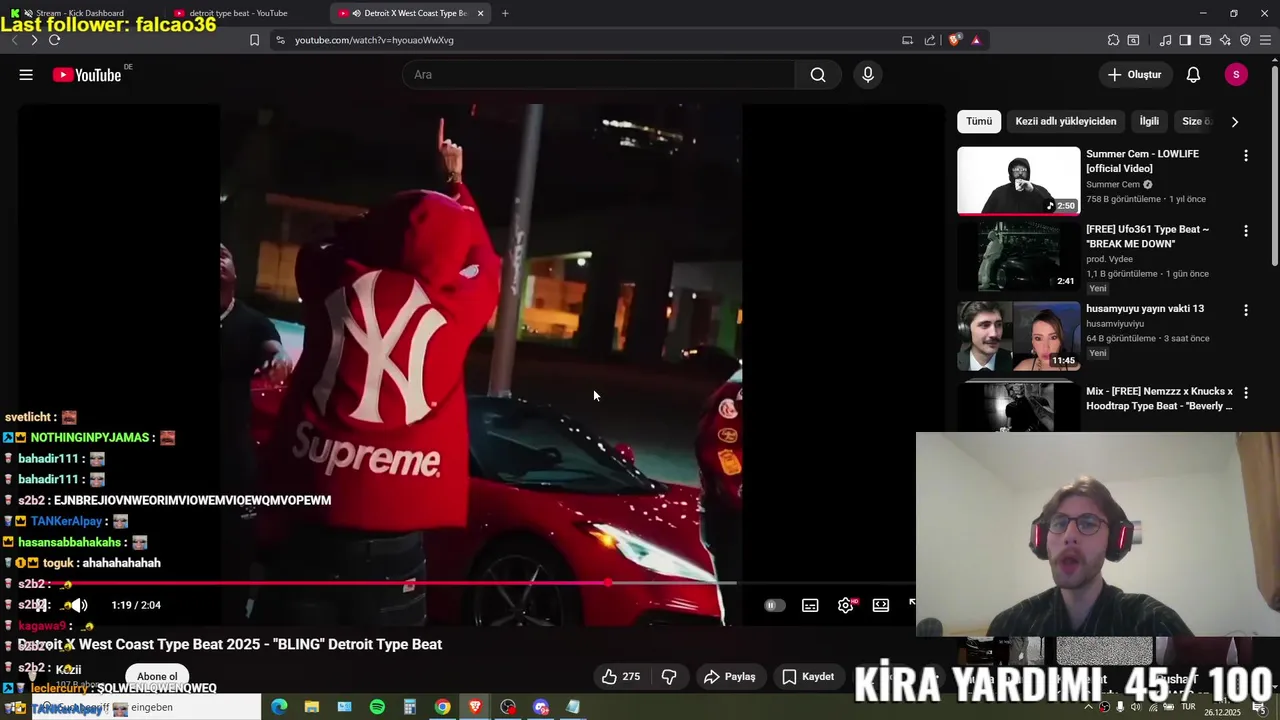This screenshot has width=1280, height=720.
Task: Click the prod. Vydee channel name
Action: (1110, 259)
